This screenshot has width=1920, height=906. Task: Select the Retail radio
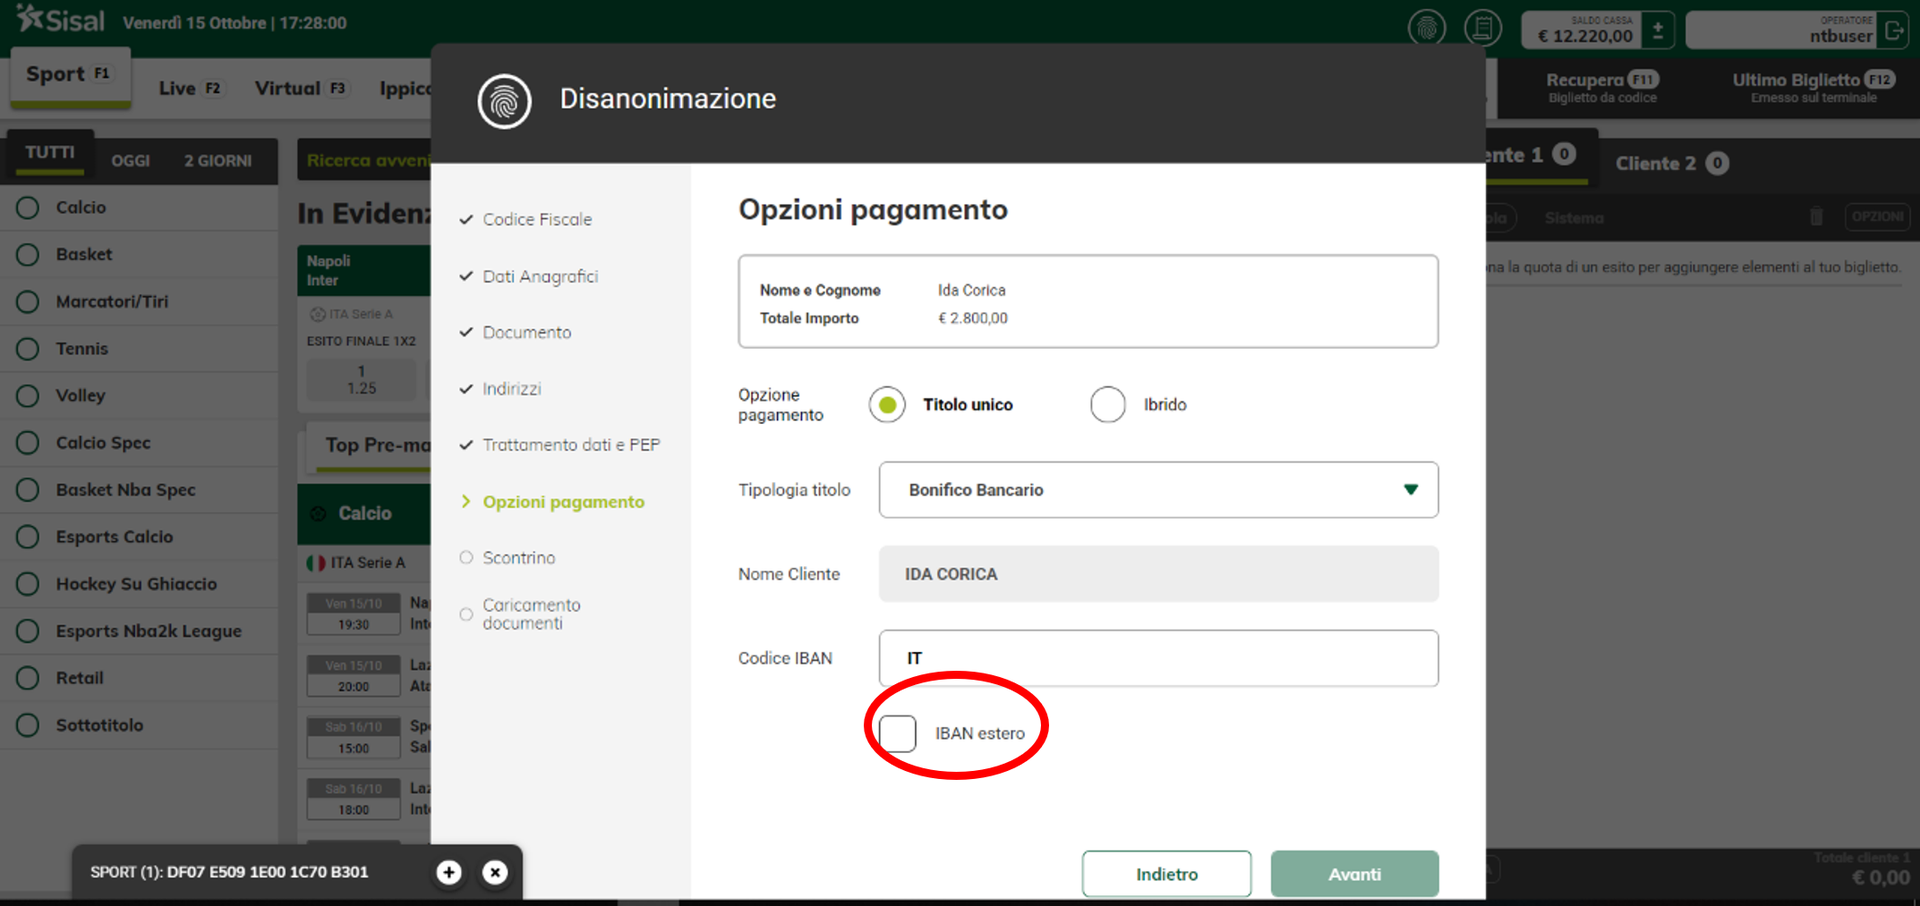click(x=28, y=677)
